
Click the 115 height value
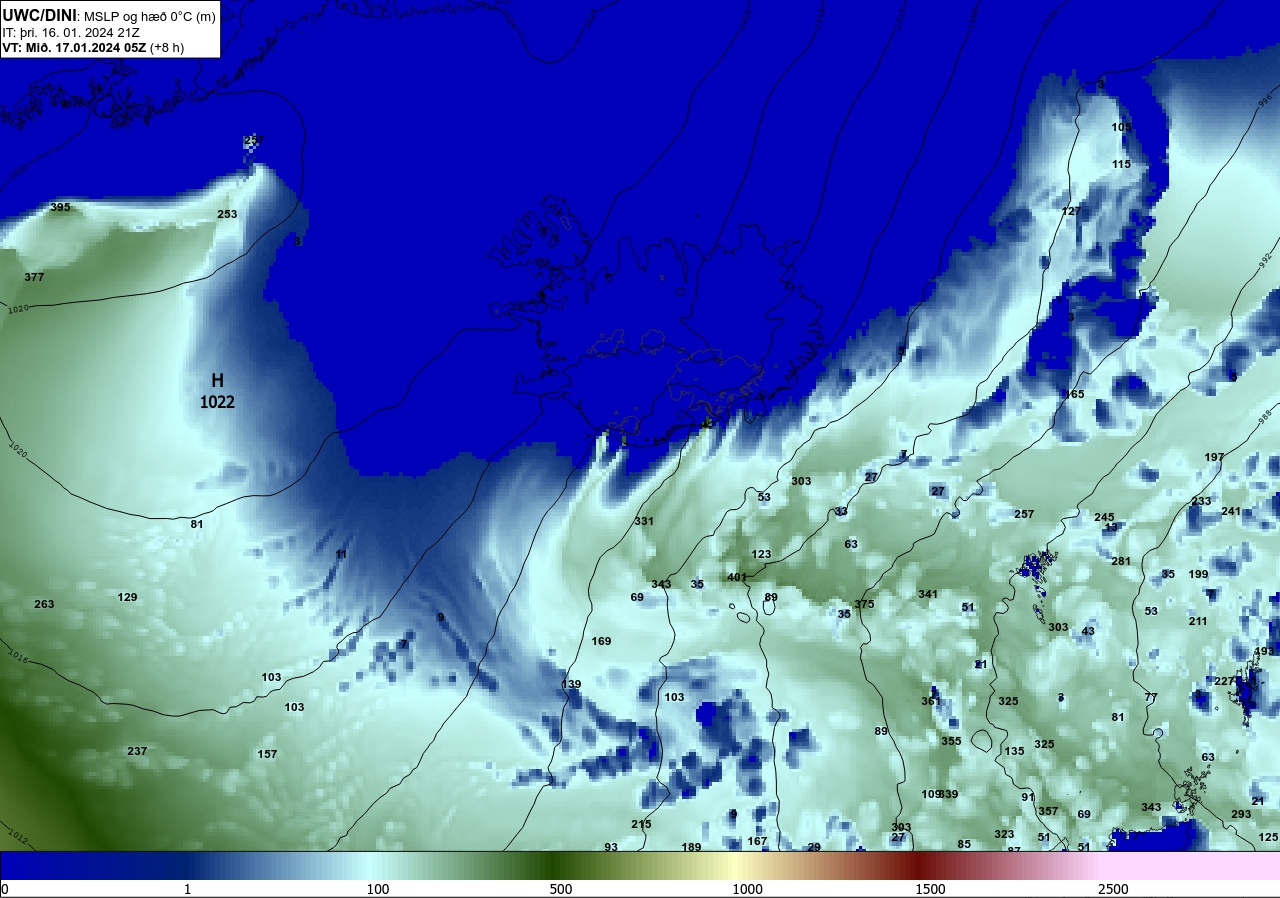pyautogui.click(x=1121, y=164)
